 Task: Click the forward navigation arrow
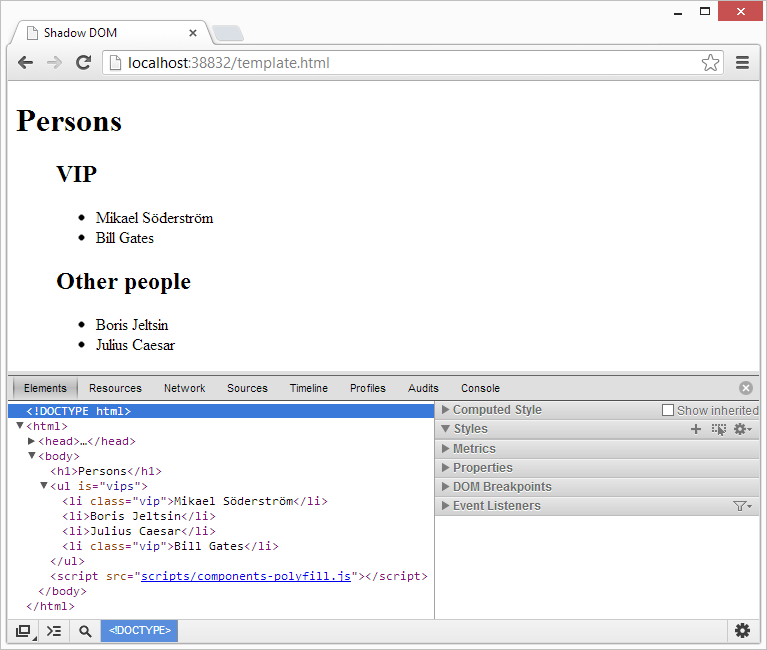[x=54, y=63]
